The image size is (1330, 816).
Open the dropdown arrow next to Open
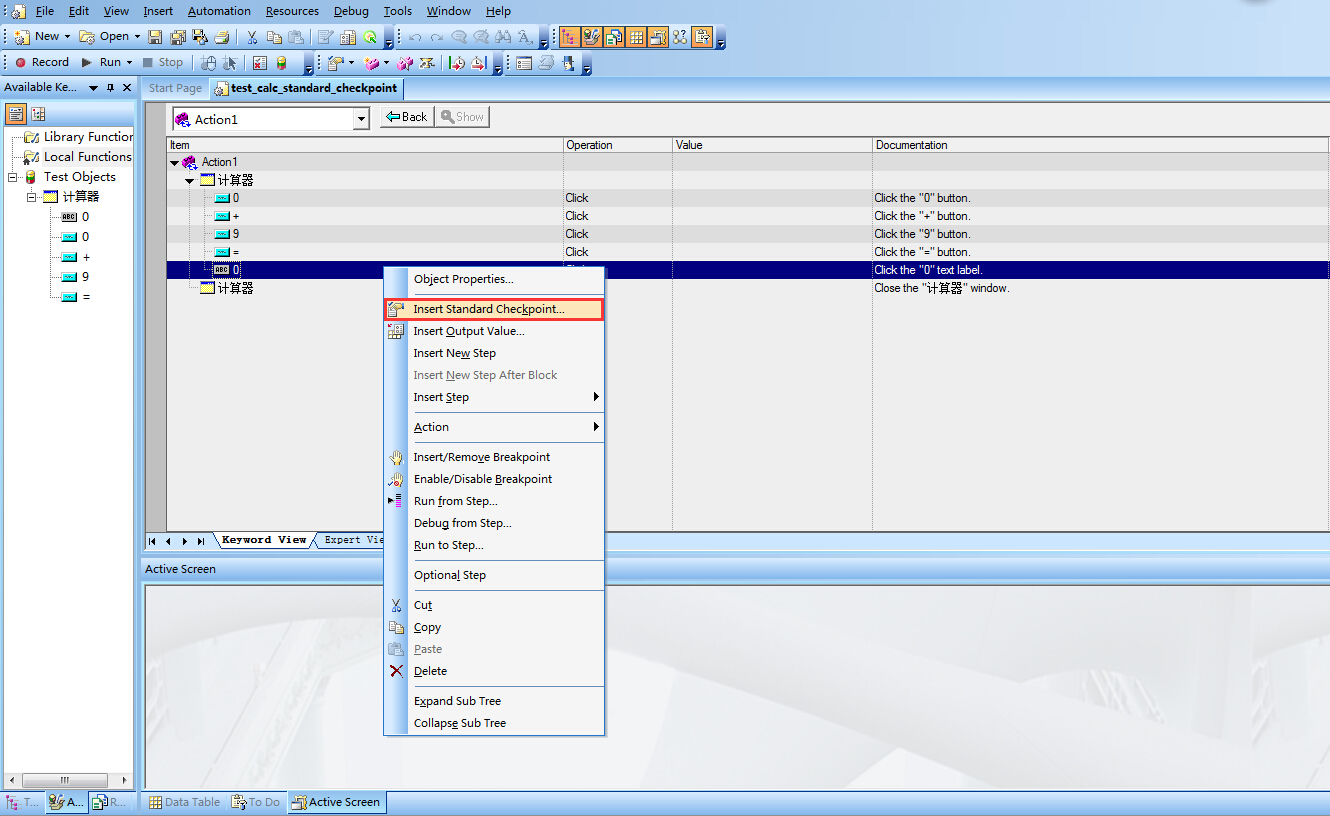137,36
